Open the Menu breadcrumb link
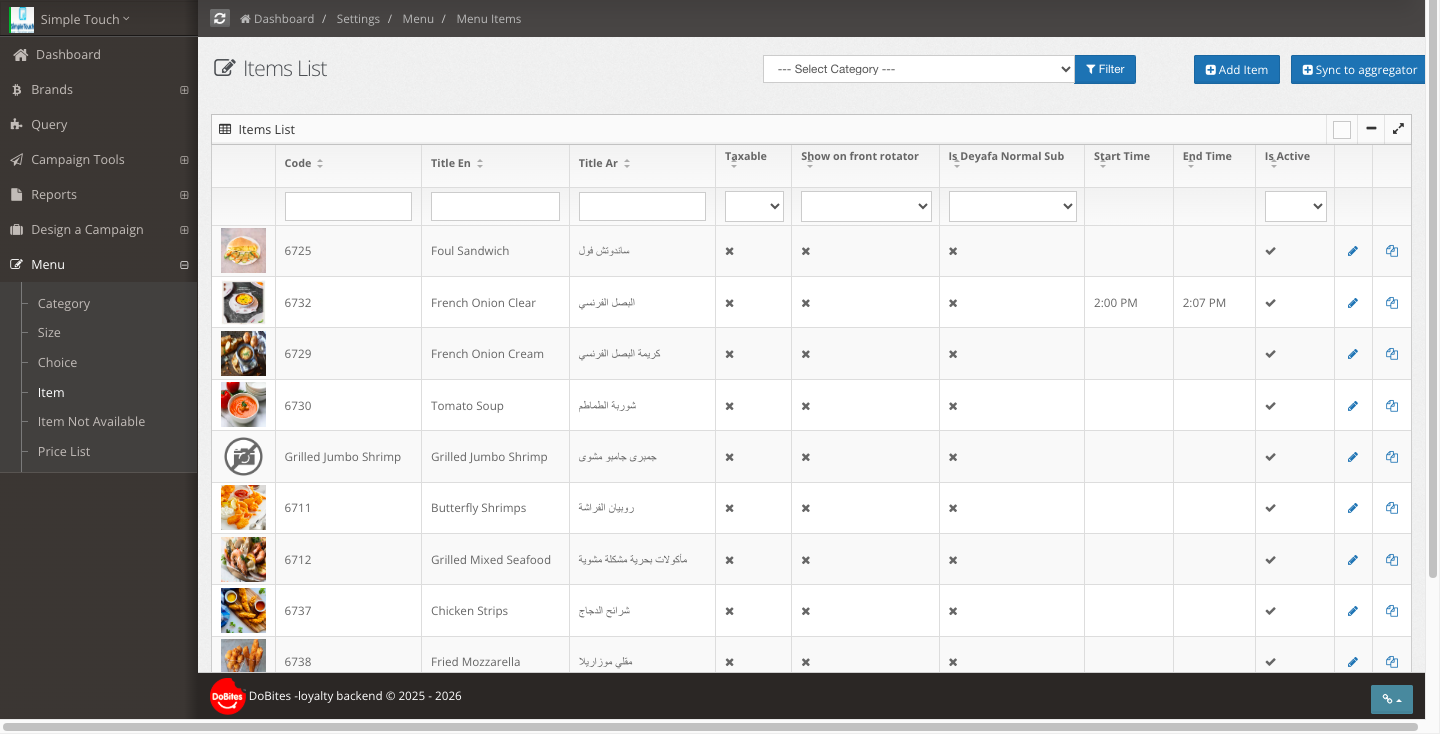 (x=418, y=19)
